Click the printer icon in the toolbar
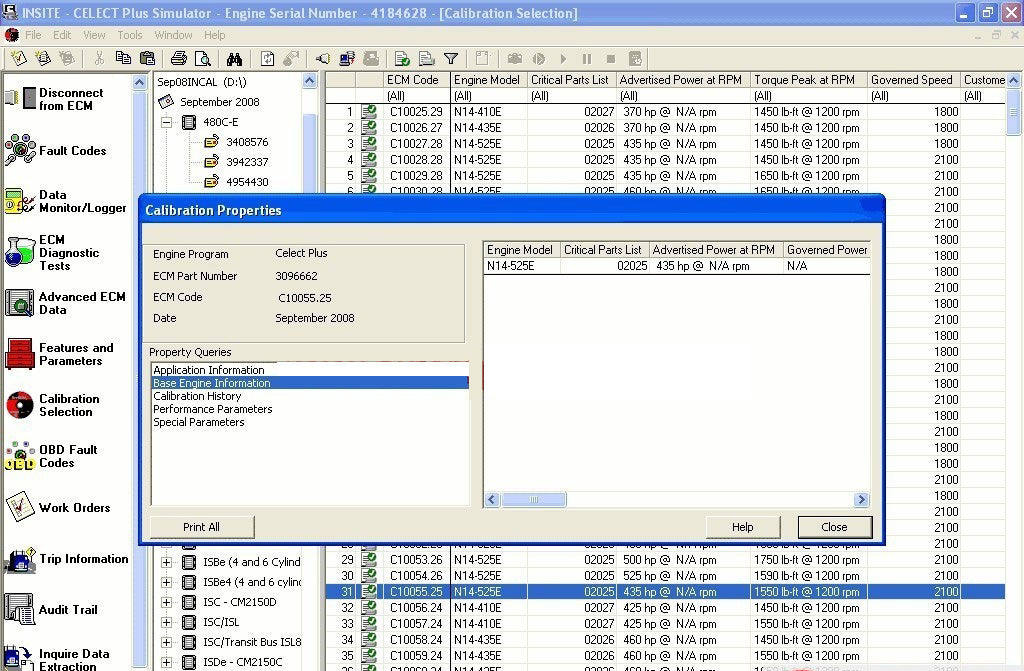Viewport: 1024px width, 671px height. tap(179, 59)
